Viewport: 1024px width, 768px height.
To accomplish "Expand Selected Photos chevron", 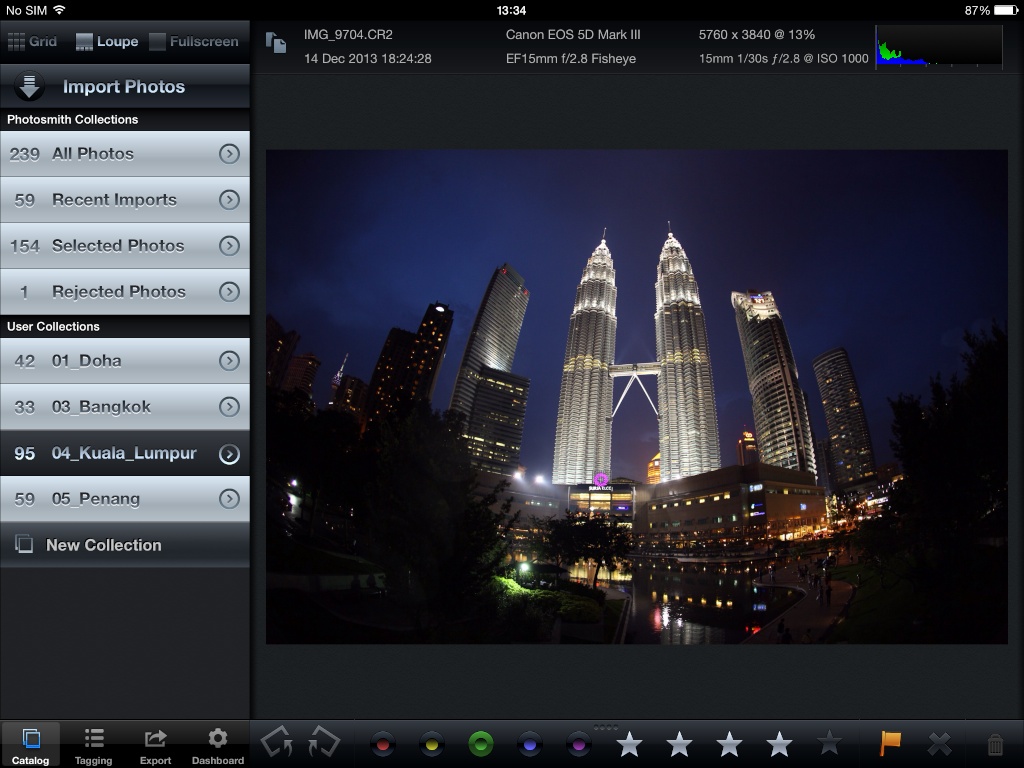I will coord(229,246).
